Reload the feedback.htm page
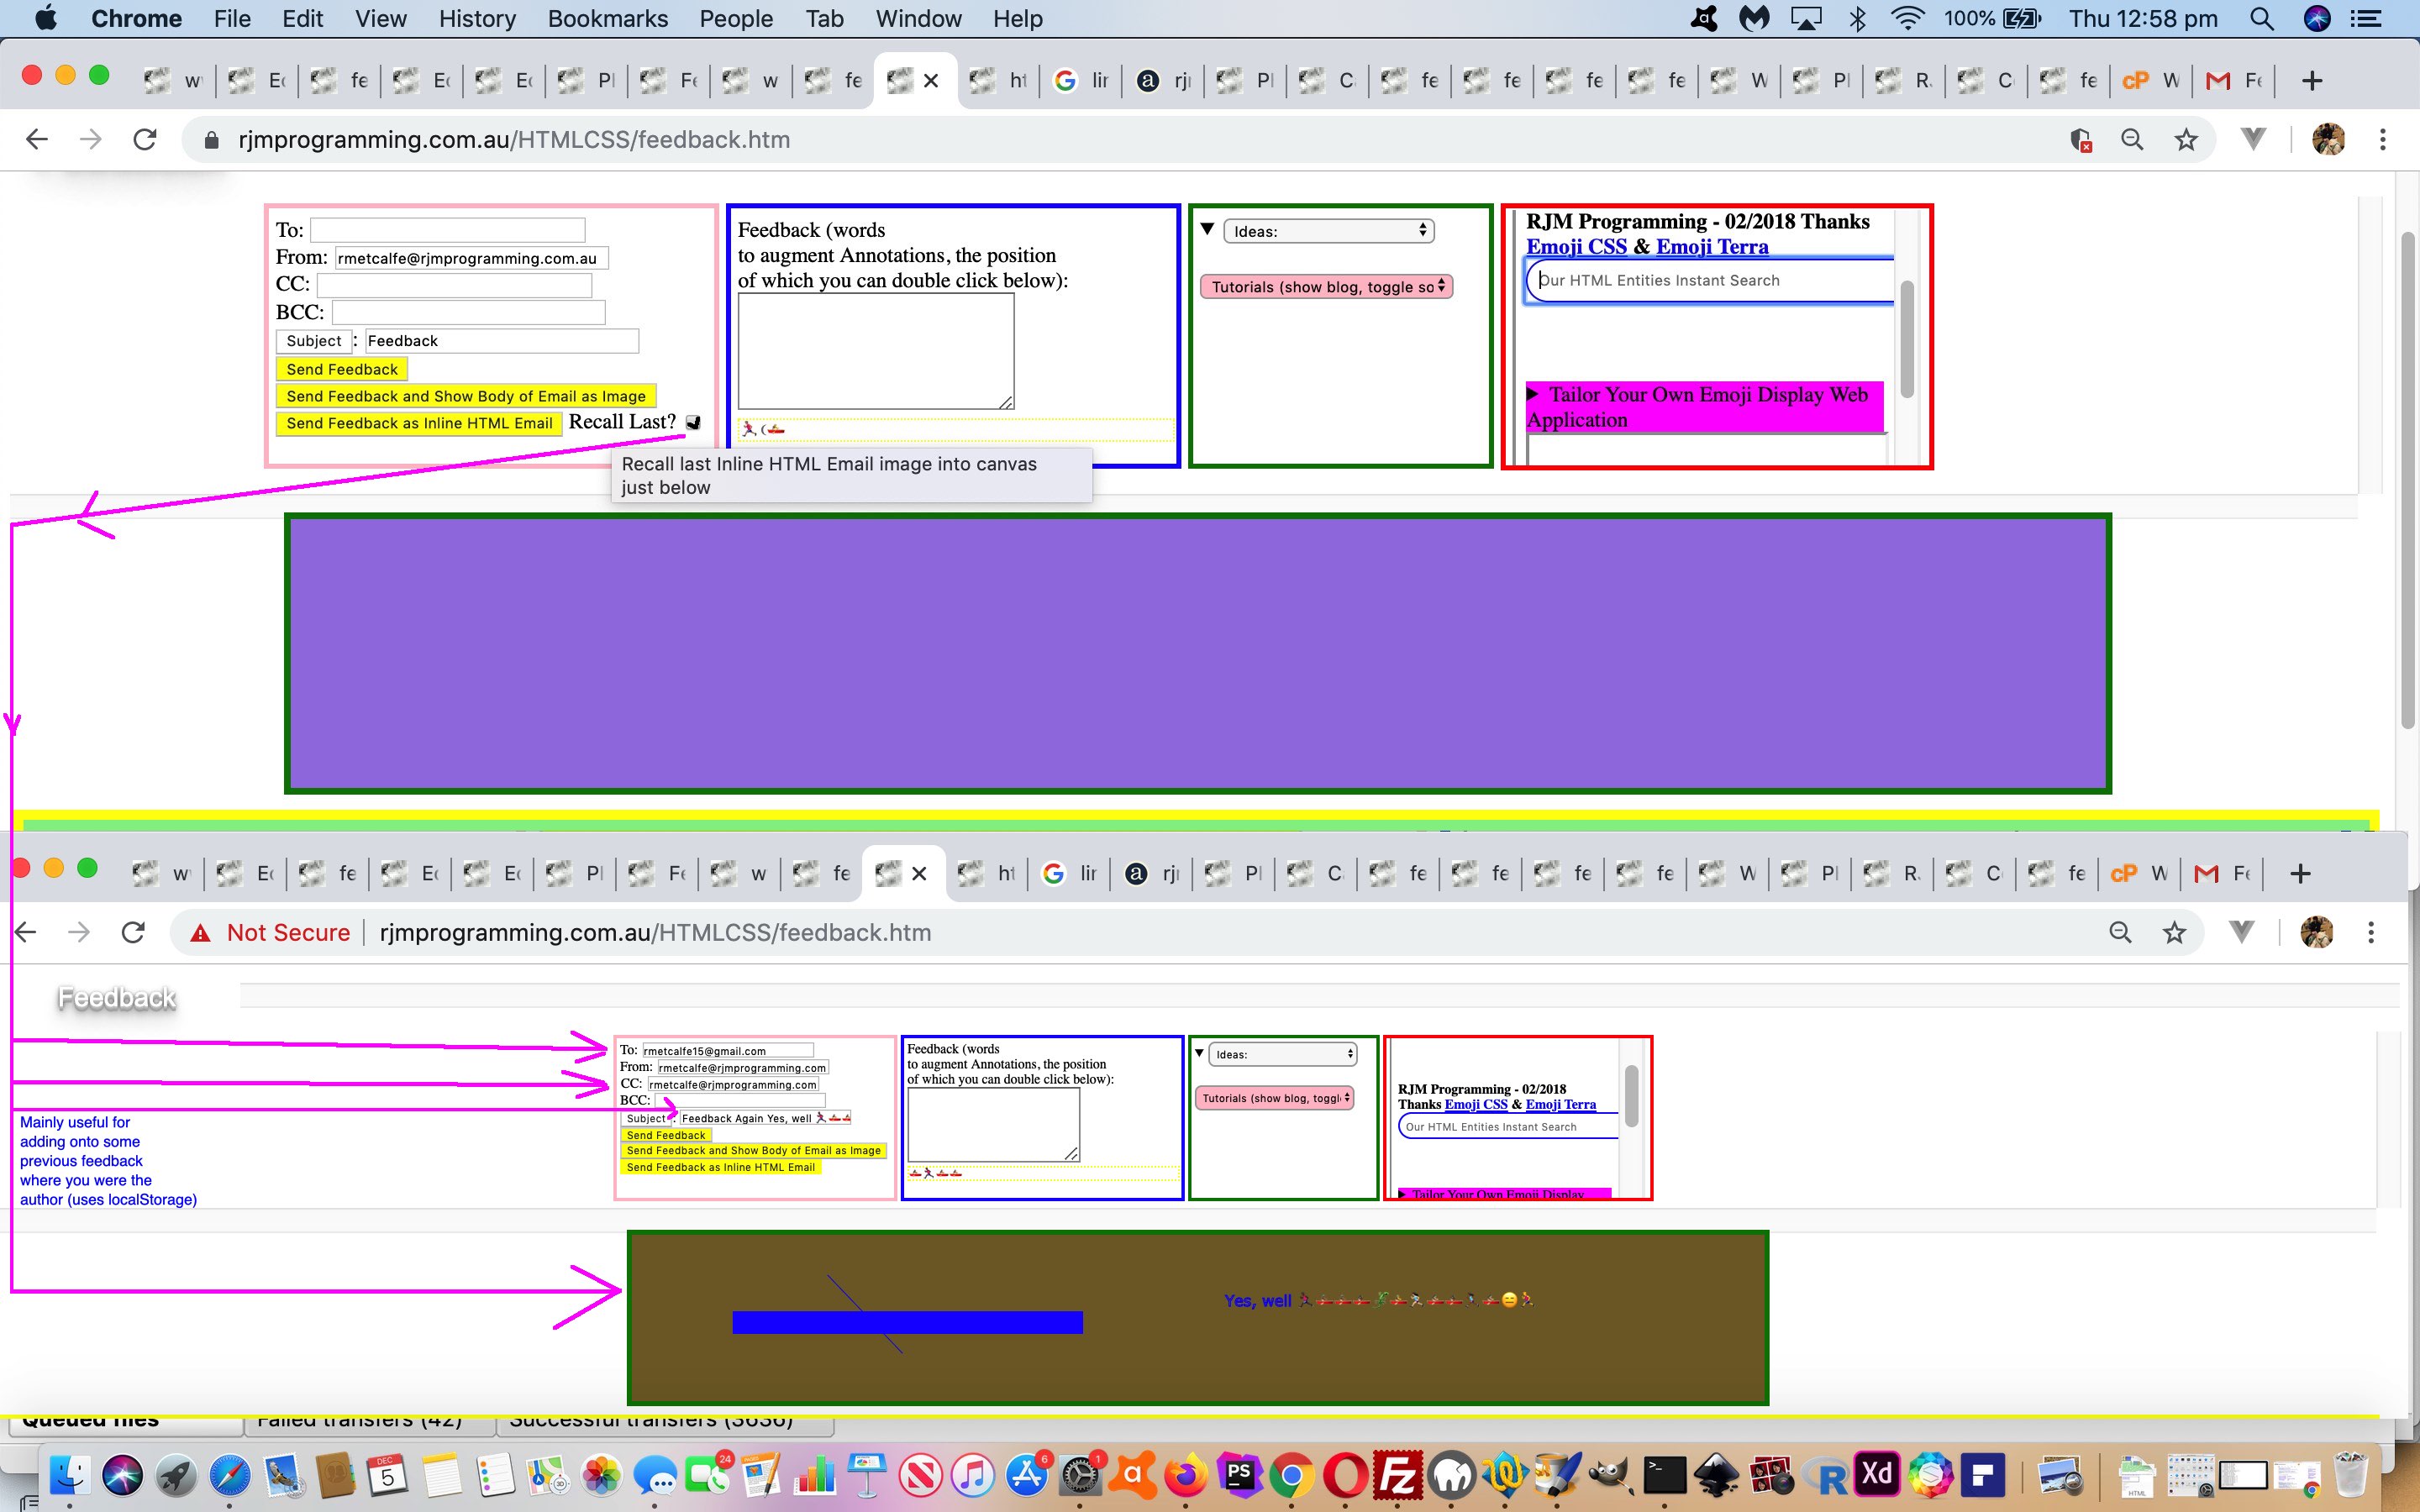Image resolution: width=2420 pixels, height=1512 pixels. pyautogui.click(x=145, y=139)
